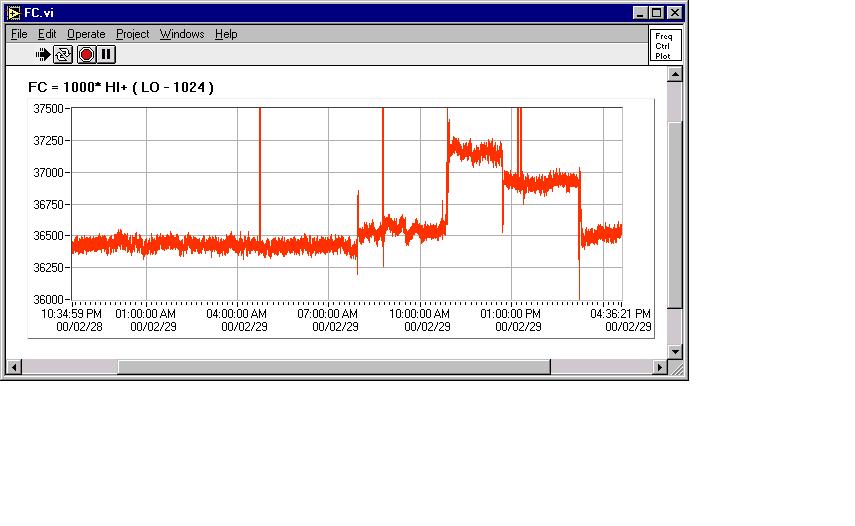Click the 36000 y-axis minimum label
Viewport: 855px width, 526px height.
(x=50, y=299)
